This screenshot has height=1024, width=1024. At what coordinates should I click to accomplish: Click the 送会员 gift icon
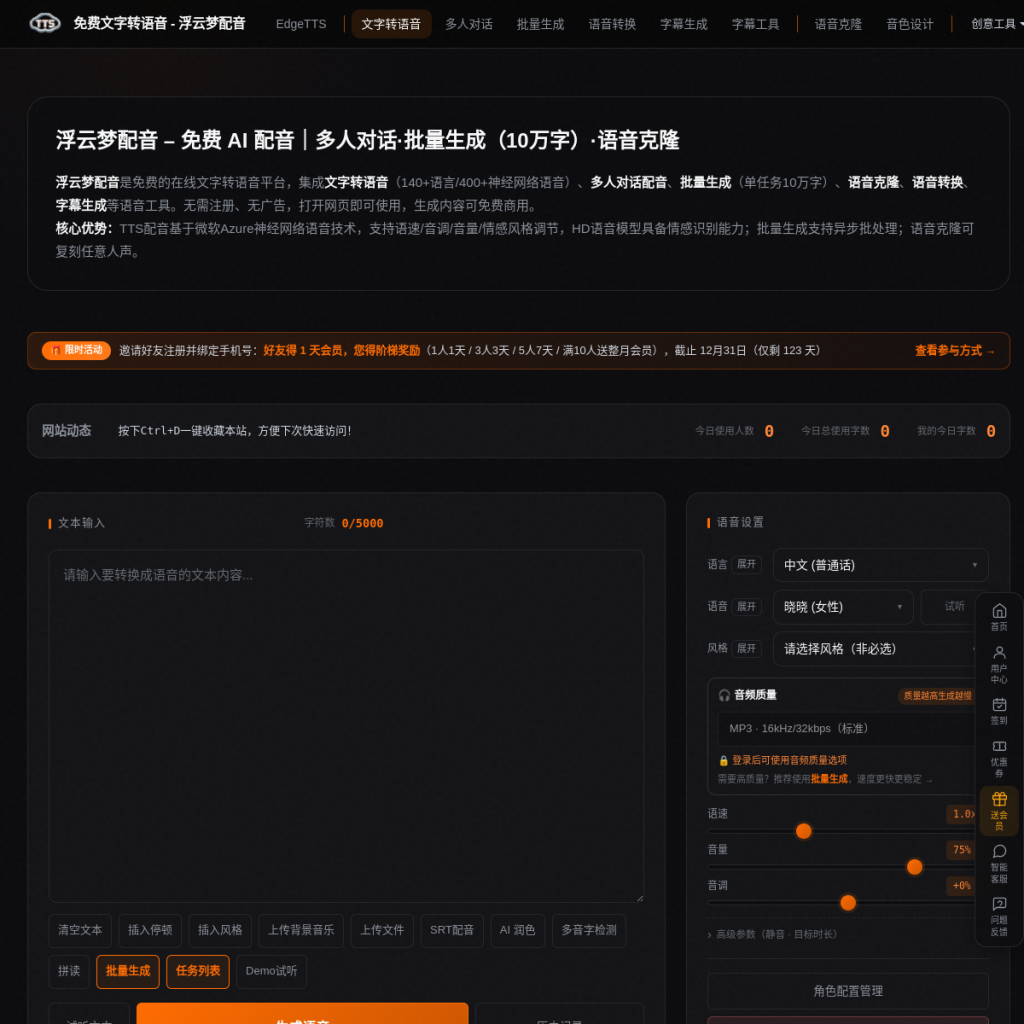click(x=999, y=810)
